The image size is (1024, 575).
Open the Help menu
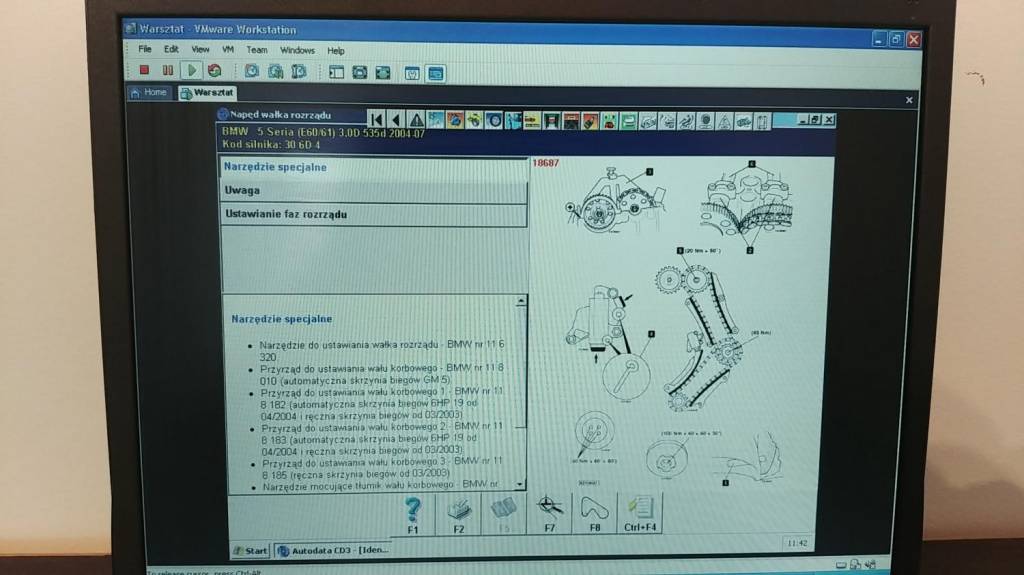click(x=336, y=51)
